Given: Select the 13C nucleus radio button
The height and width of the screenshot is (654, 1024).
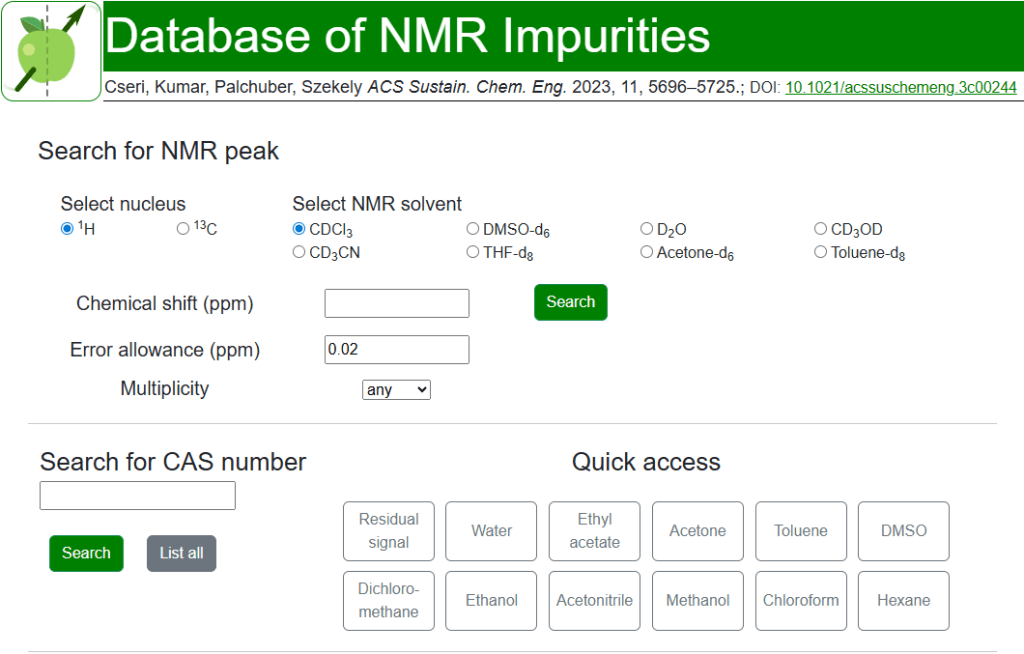Looking at the screenshot, I should point(183,229).
